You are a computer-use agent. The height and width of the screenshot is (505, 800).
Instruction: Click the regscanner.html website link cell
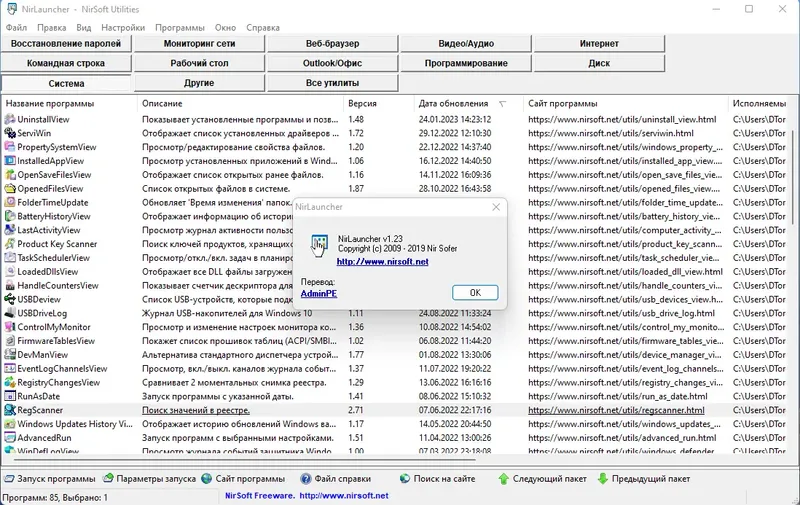click(616, 410)
